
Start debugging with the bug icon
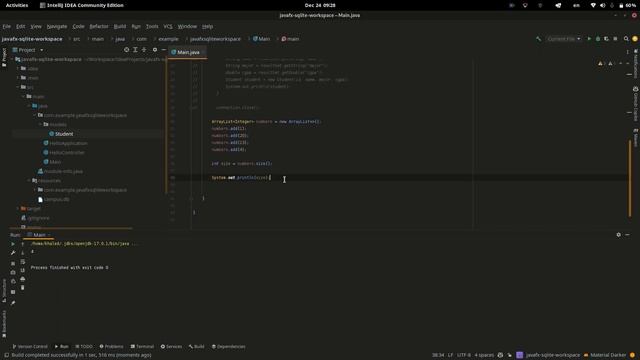point(598,39)
